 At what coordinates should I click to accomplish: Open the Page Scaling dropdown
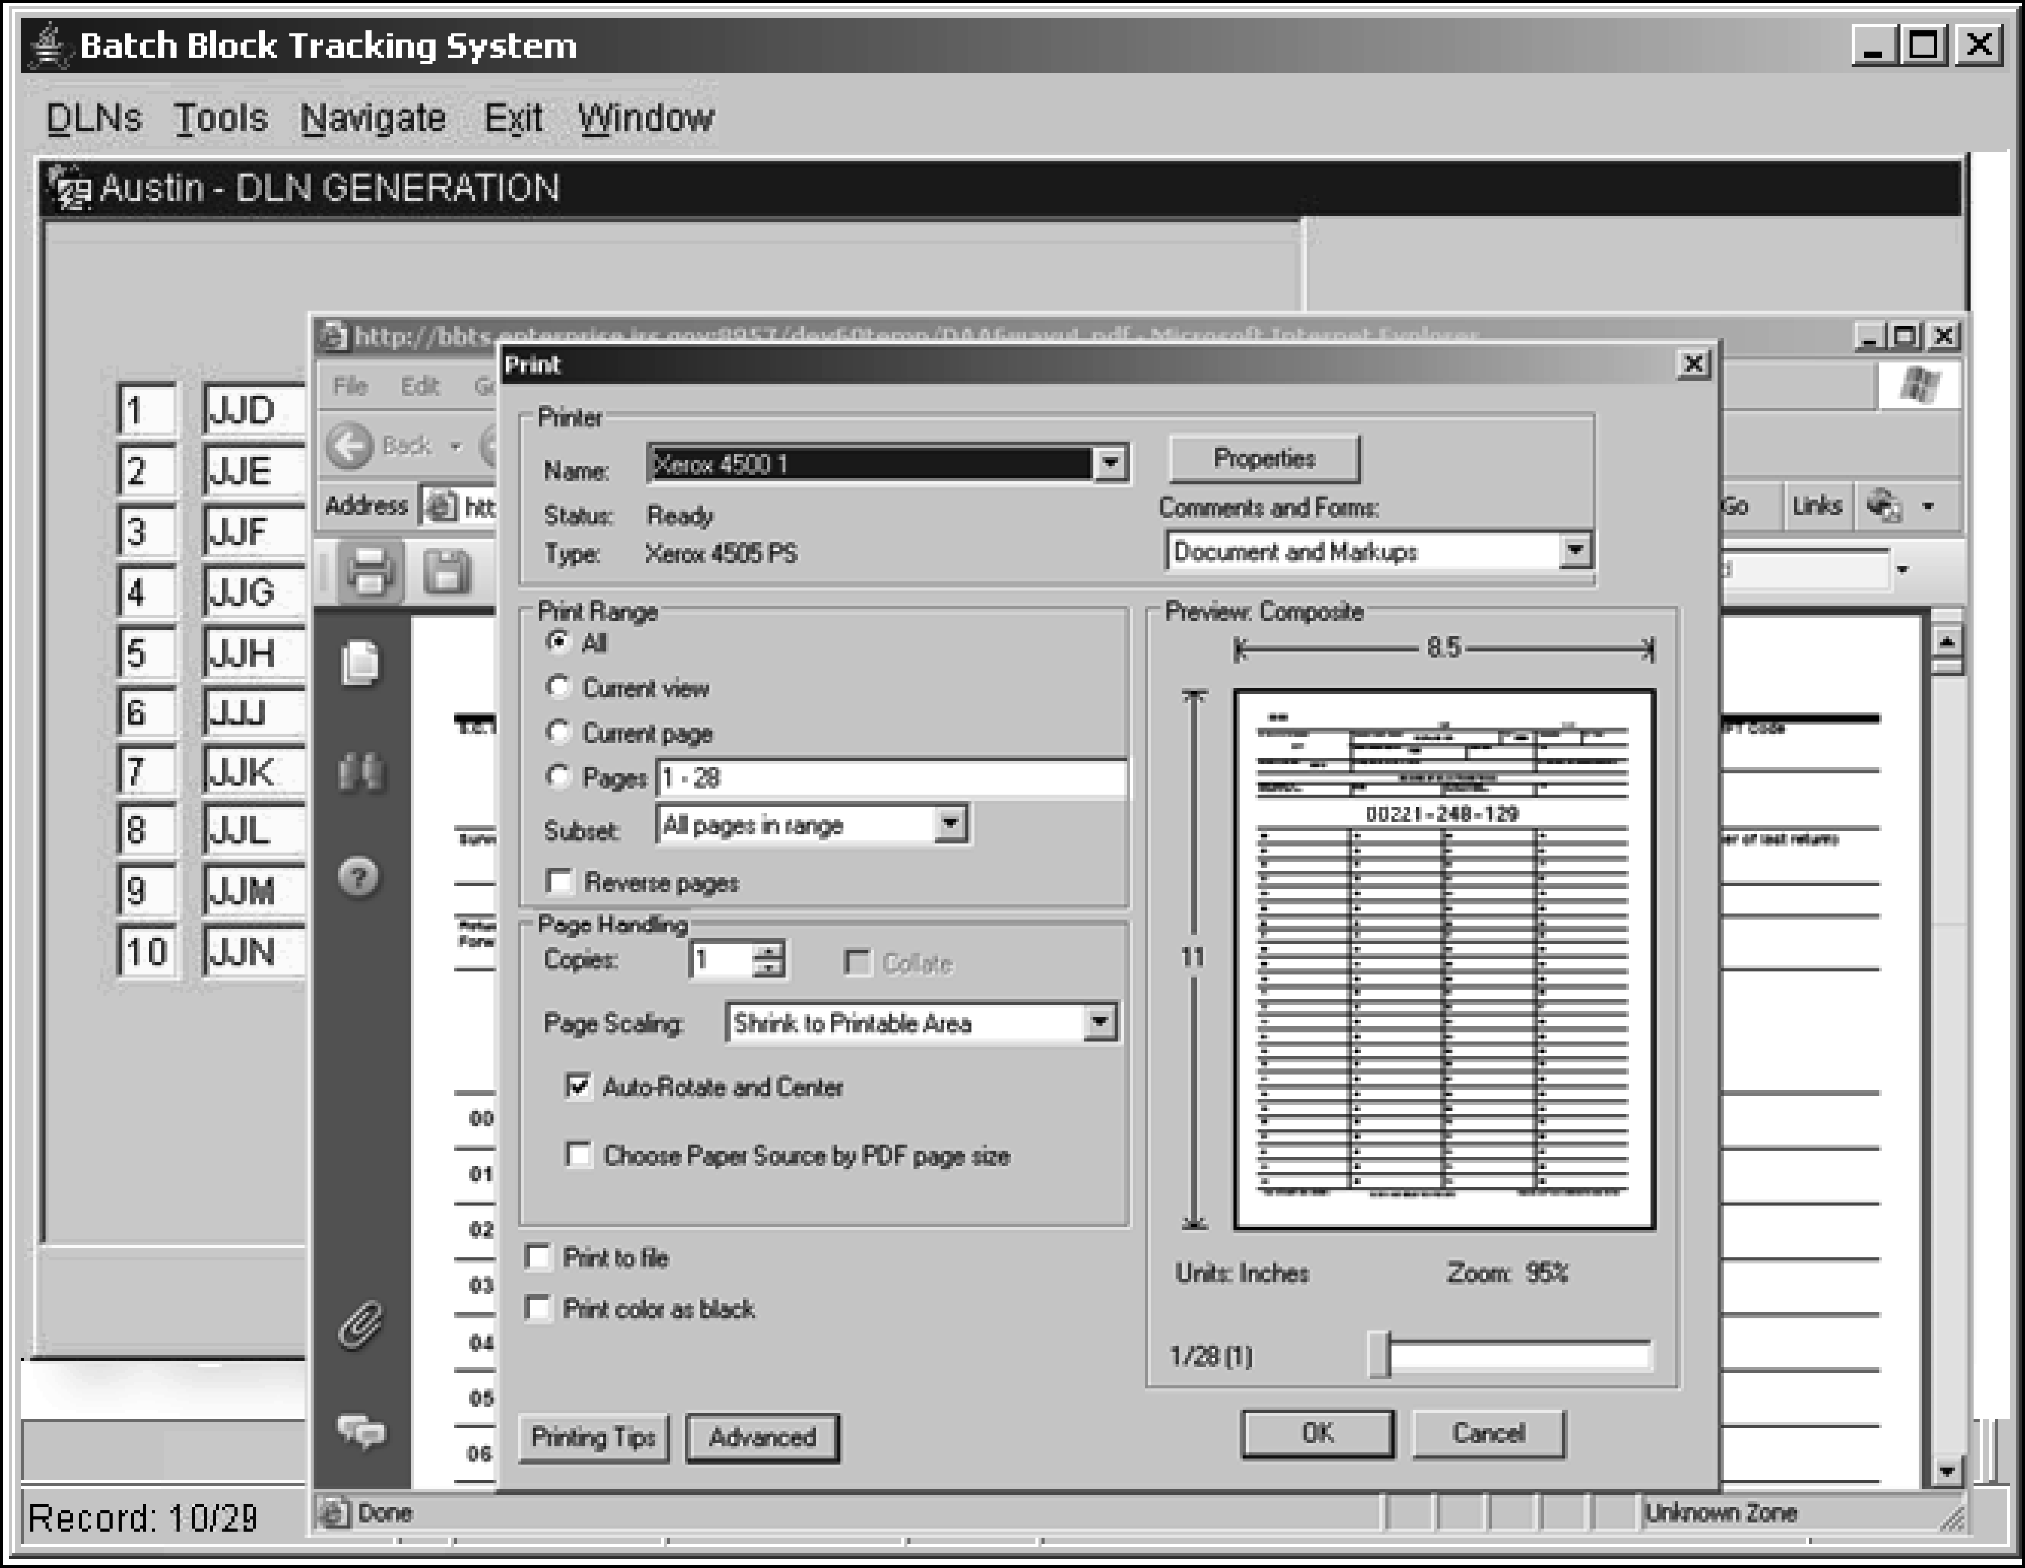click(1100, 1022)
